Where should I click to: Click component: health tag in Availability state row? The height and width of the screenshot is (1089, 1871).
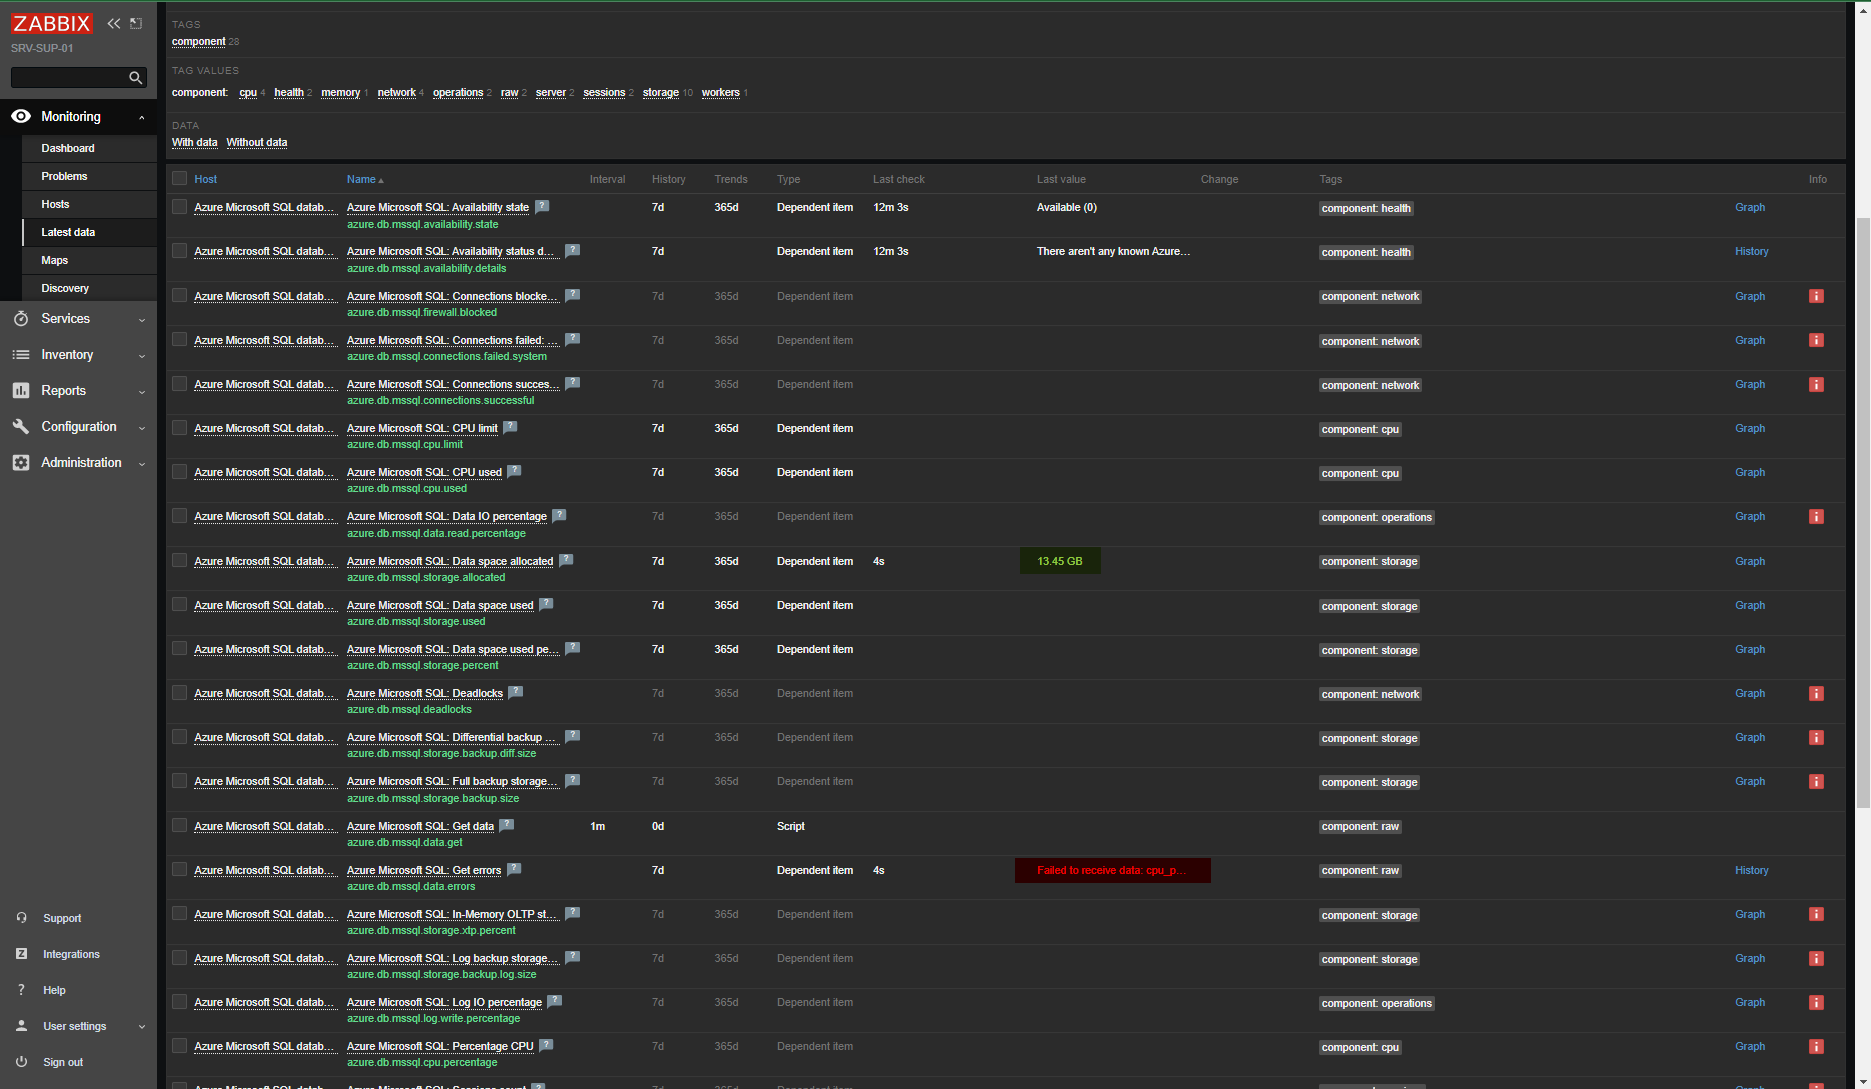coord(1366,208)
